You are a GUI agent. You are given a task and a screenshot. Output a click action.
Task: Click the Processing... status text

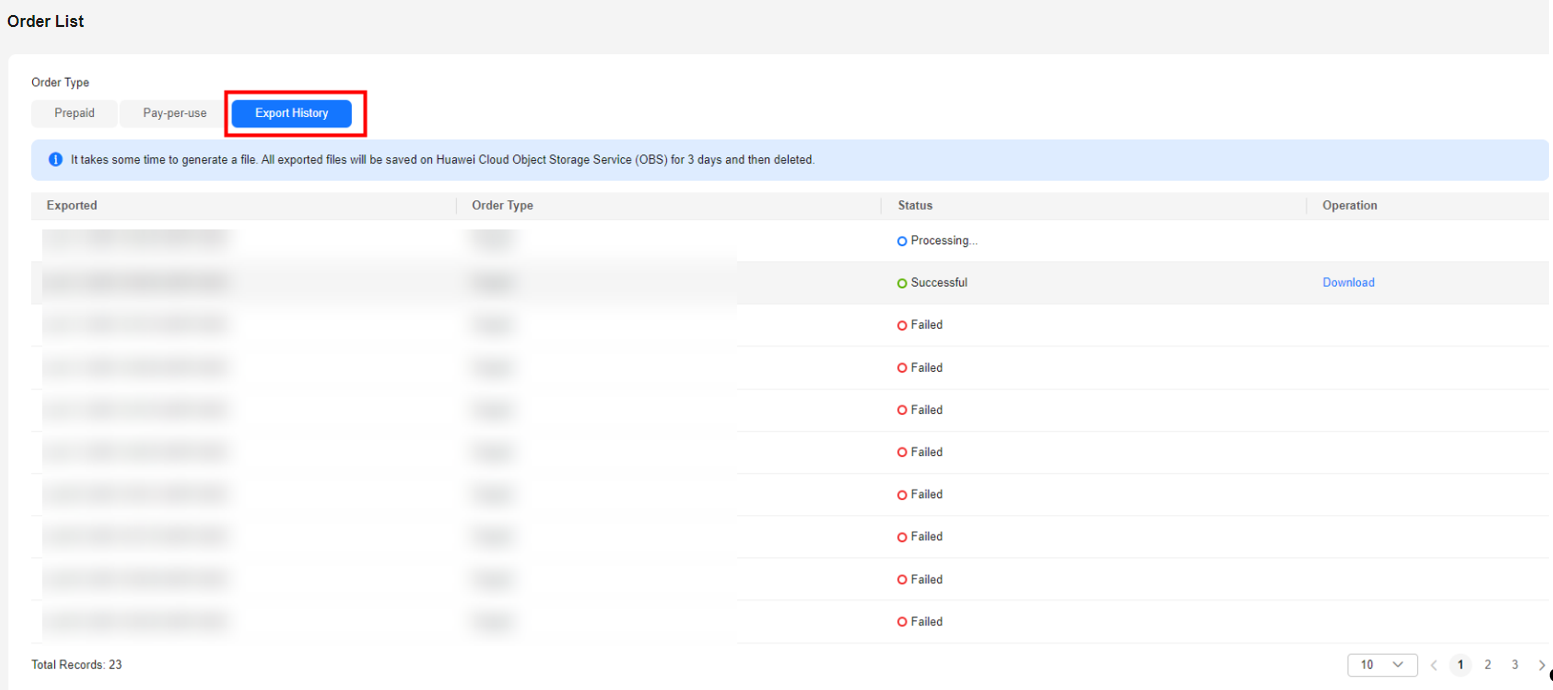[x=944, y=241]
